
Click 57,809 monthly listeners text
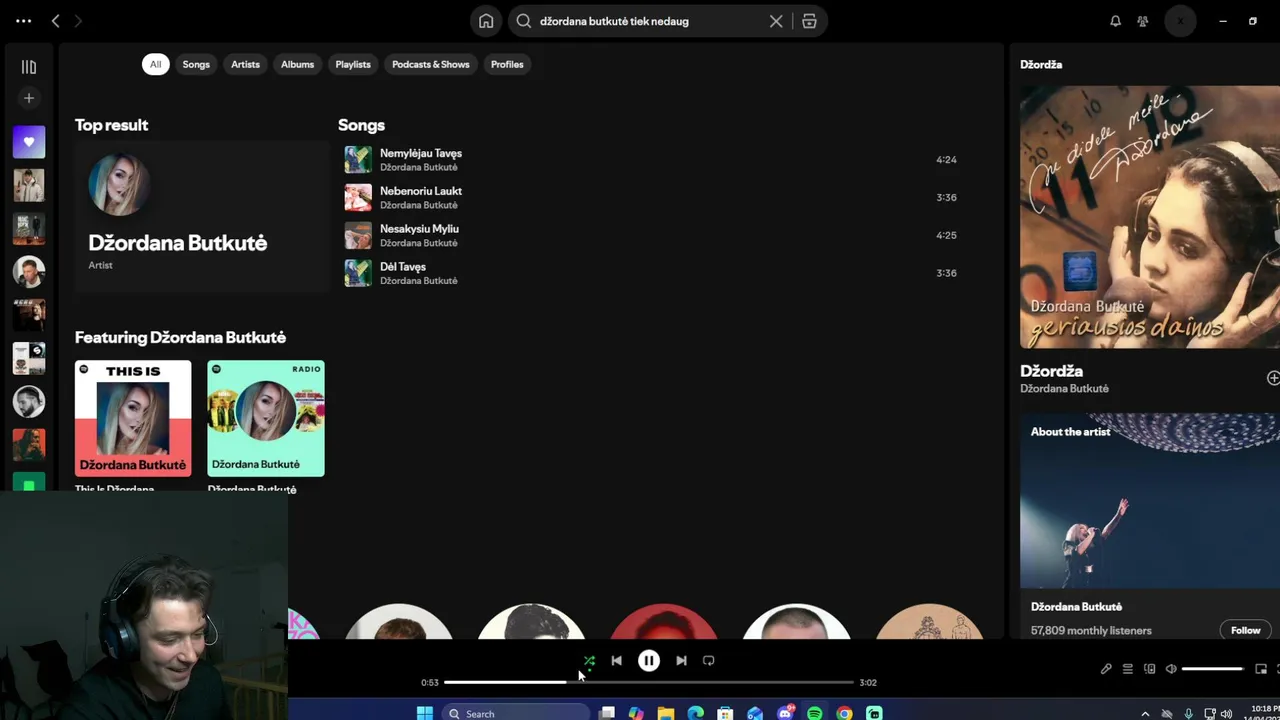pos(1091,631)
